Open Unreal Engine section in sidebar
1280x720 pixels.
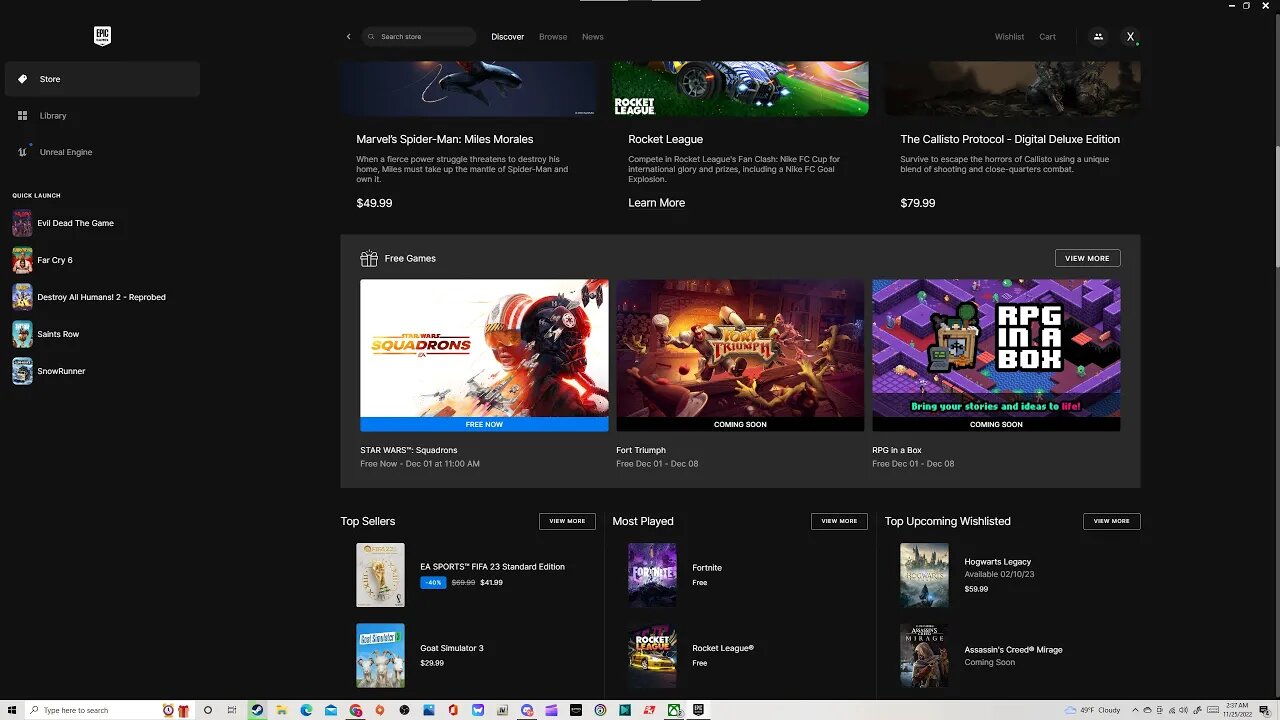[x=102, y=152]
